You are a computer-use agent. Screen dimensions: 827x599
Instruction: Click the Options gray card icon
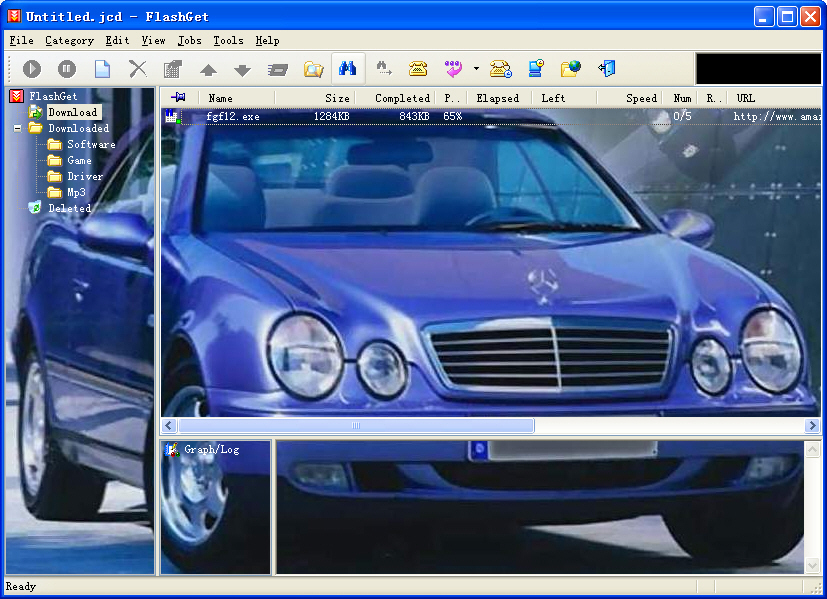tap(277, 70)
